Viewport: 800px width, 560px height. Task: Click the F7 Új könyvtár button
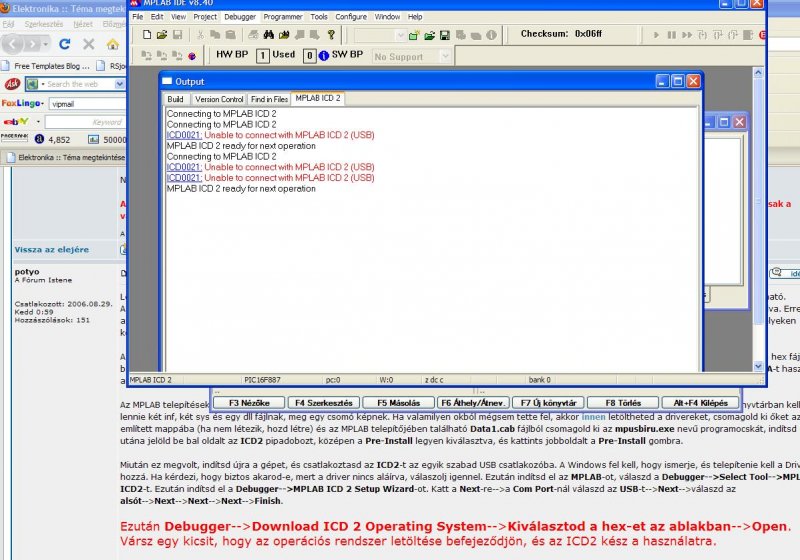coord(548,403)
